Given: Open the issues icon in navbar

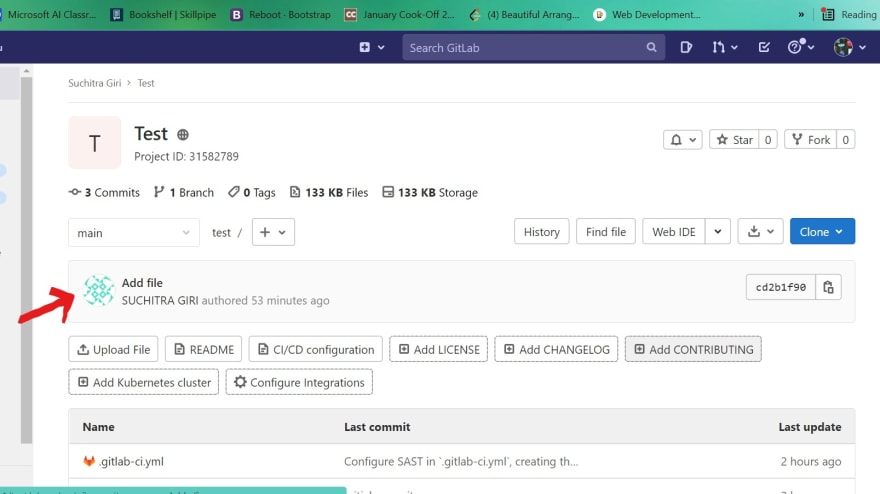Looking at the screenshot, I should click(x=686, y=47).
